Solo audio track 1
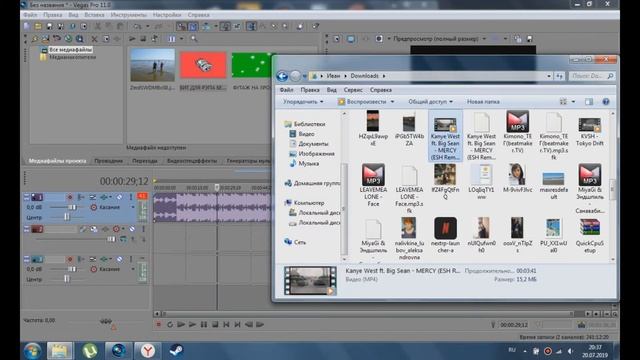 (x=131, y=197)
